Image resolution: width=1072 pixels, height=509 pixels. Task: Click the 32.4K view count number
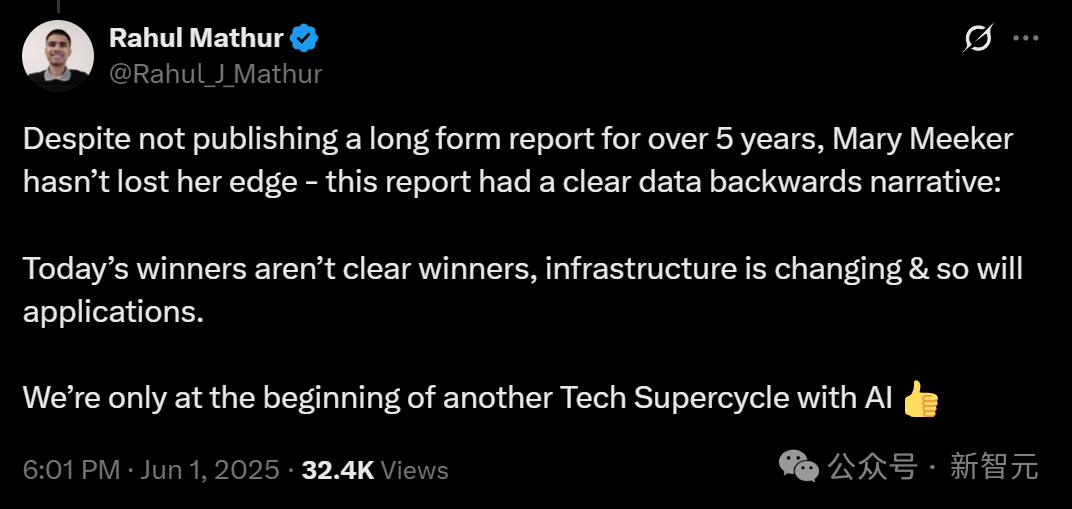point(338,470)
